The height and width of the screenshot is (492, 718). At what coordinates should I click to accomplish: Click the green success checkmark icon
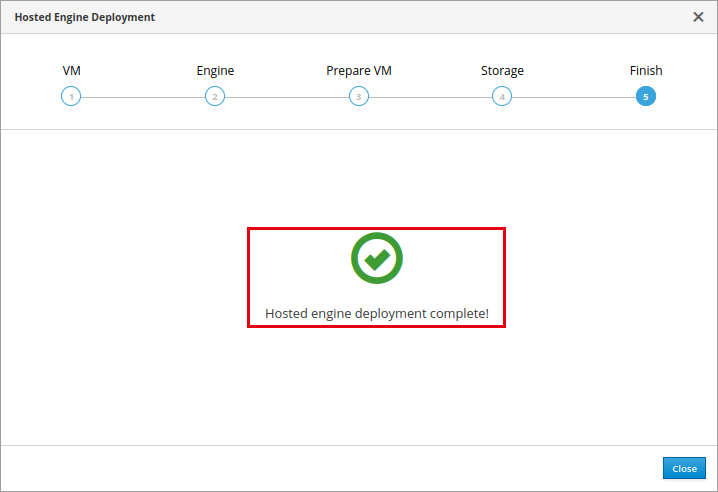coord(377,258)
